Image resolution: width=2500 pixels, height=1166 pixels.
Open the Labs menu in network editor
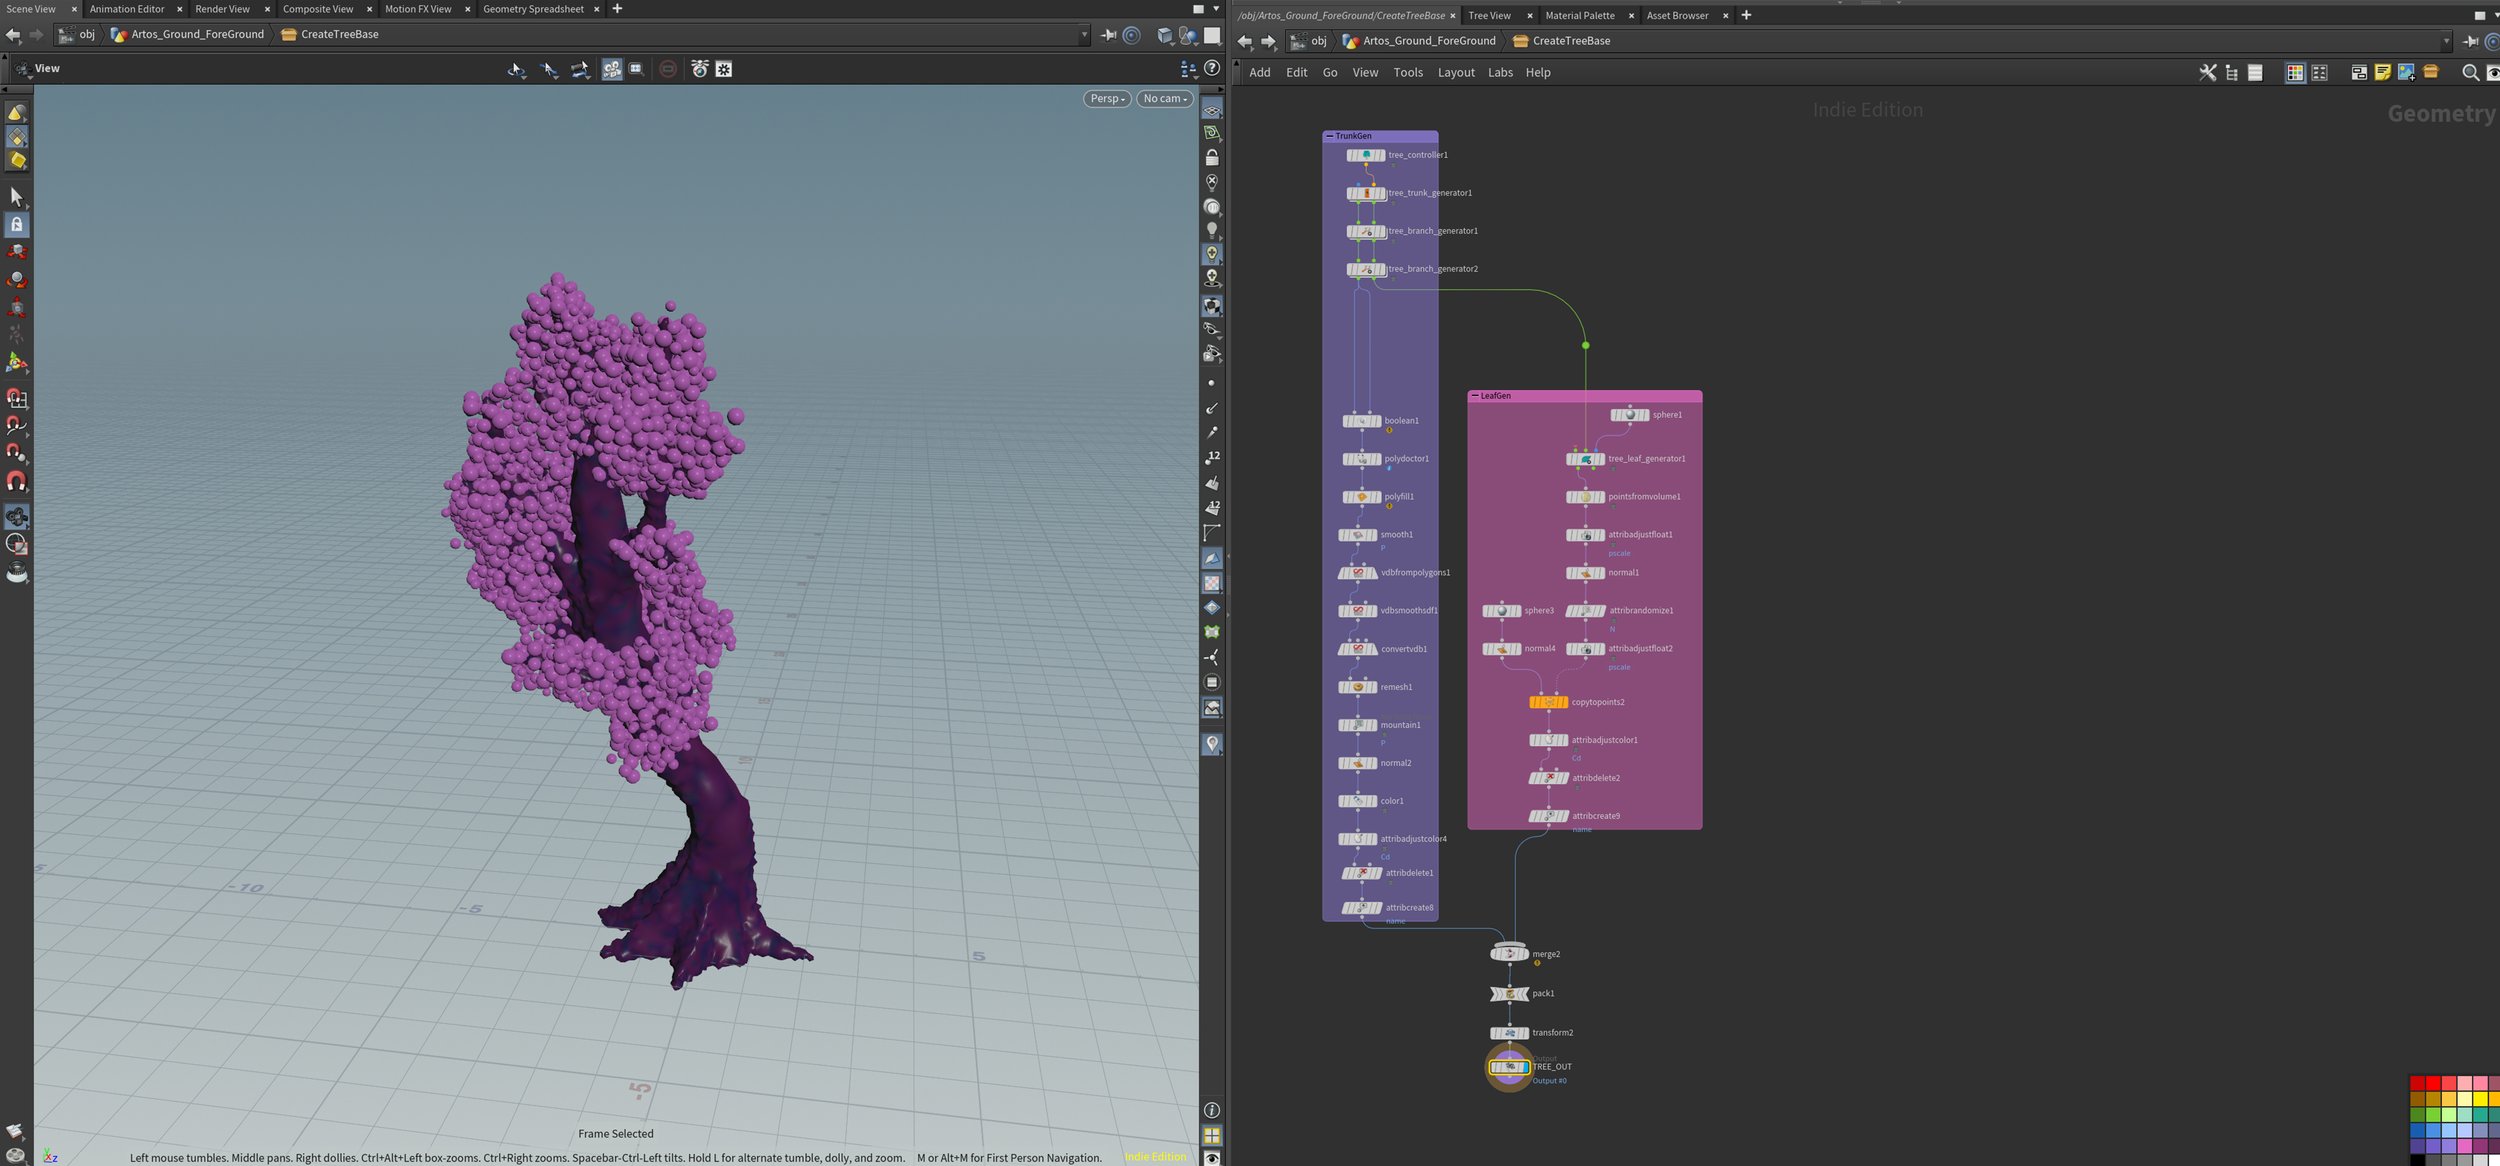[x=1500, y=72]
